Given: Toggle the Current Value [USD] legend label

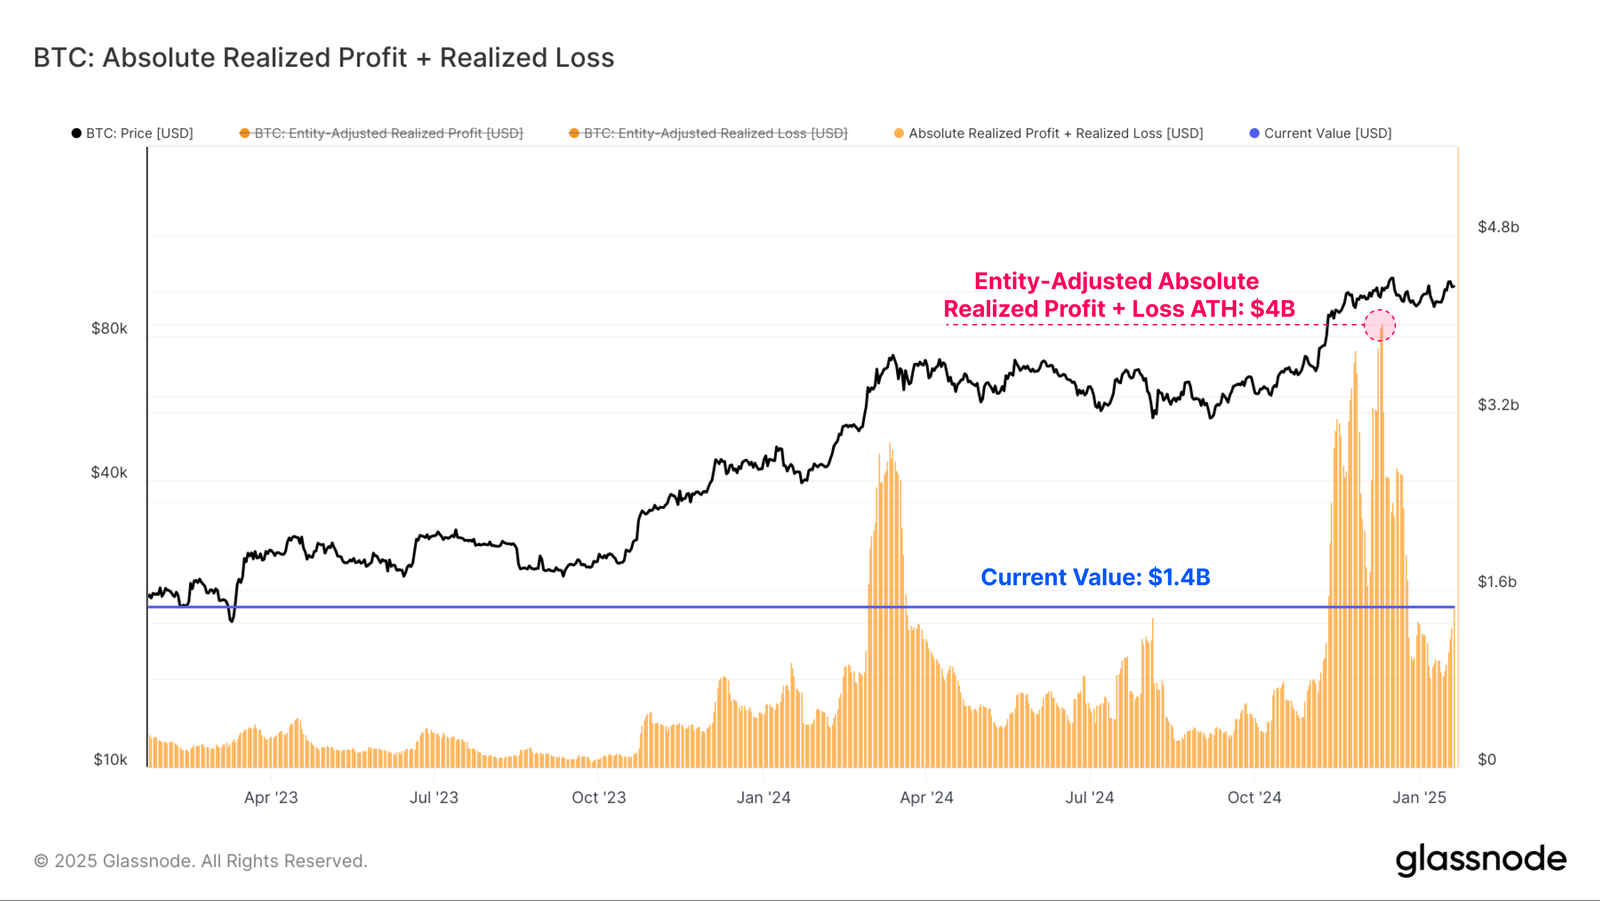Looking at the screenshot, I should coord(1327,133).
